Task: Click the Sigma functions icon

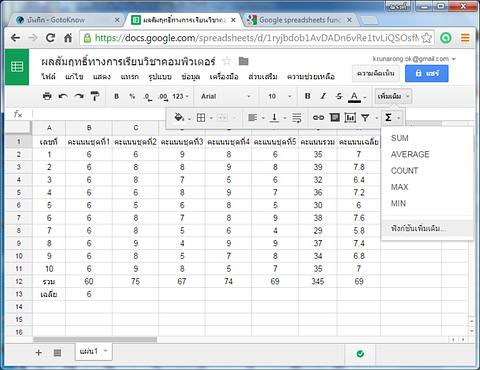Action: click(388, 117)
